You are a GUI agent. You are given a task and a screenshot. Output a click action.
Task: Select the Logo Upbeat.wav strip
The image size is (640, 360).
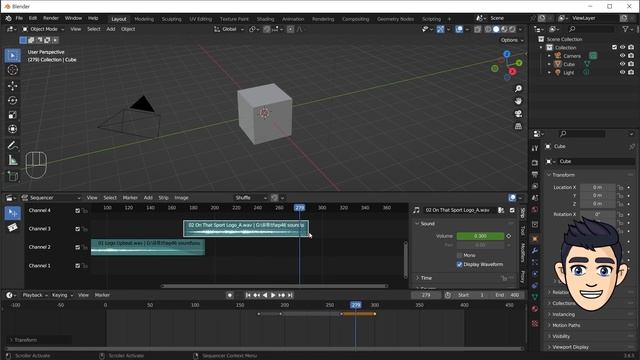(148, 247)
